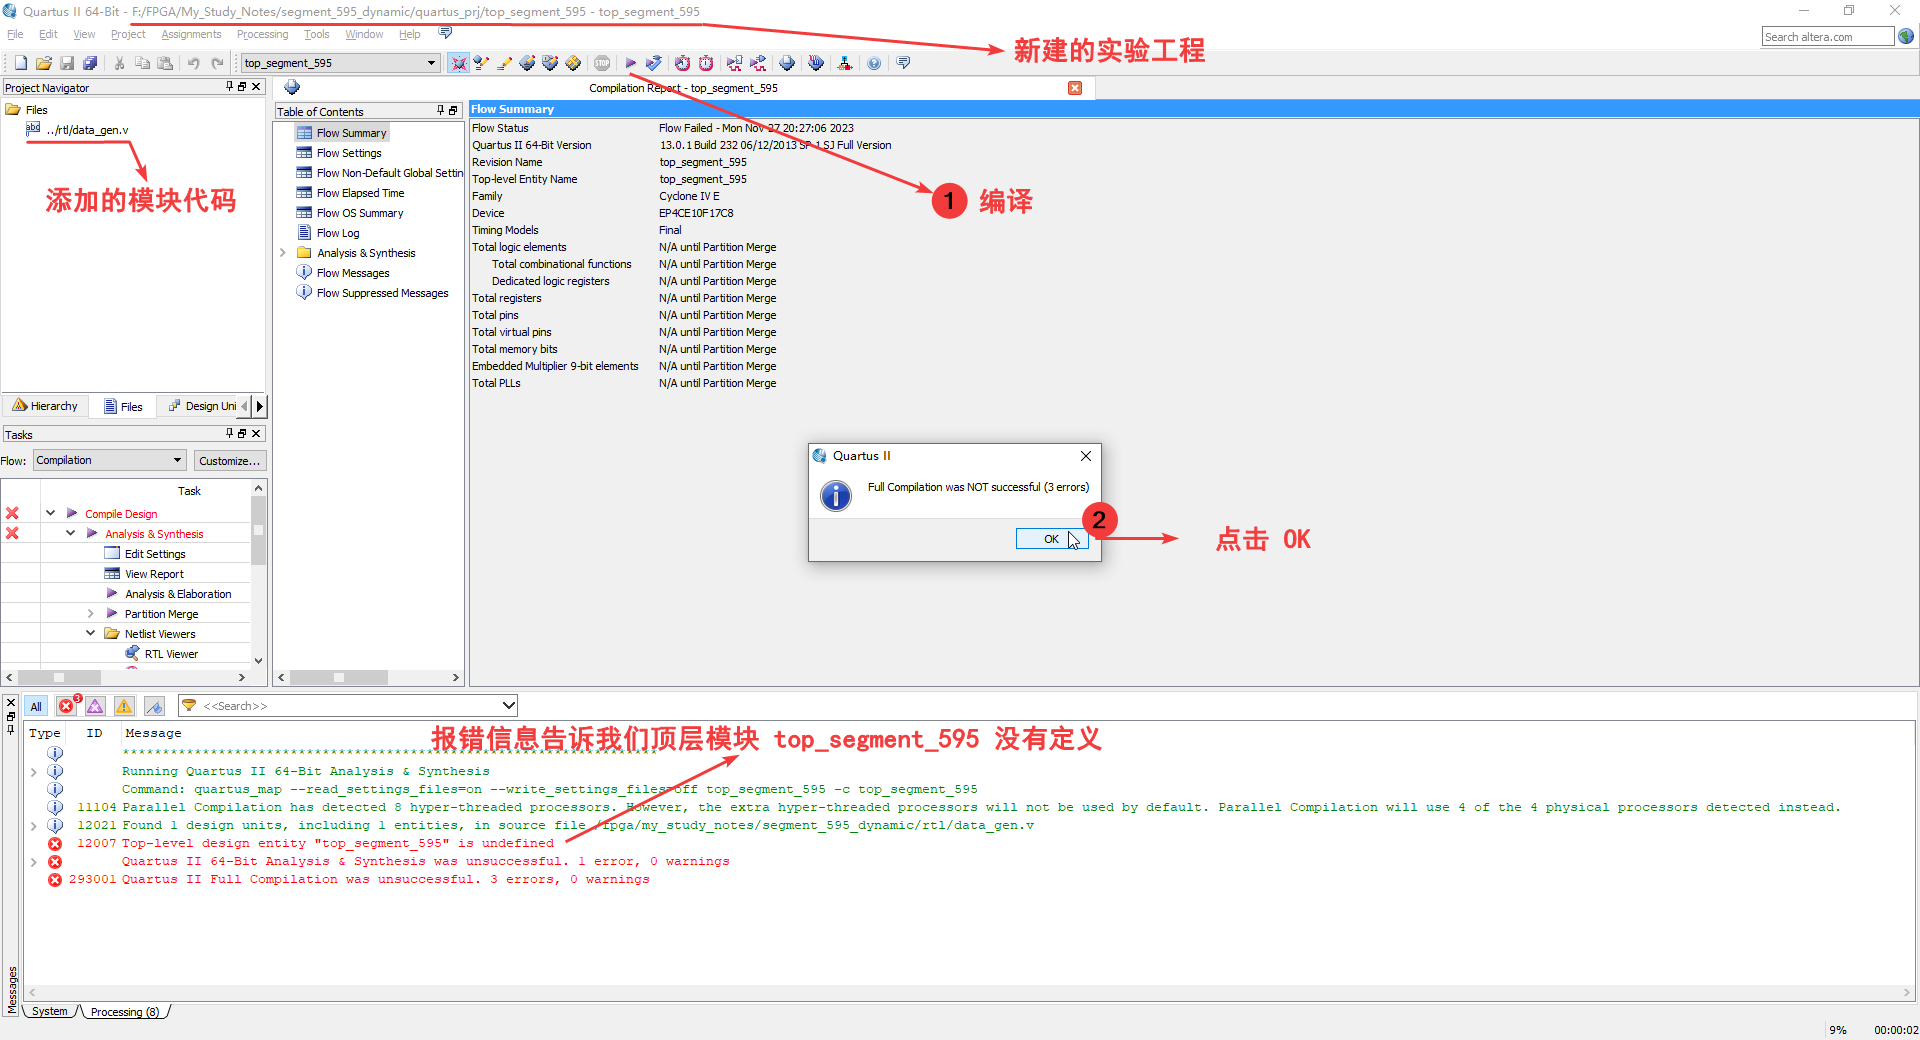Click the messages horizontal scrollbar
The height and width of the screenshot is (1040, 1920).
969,993
